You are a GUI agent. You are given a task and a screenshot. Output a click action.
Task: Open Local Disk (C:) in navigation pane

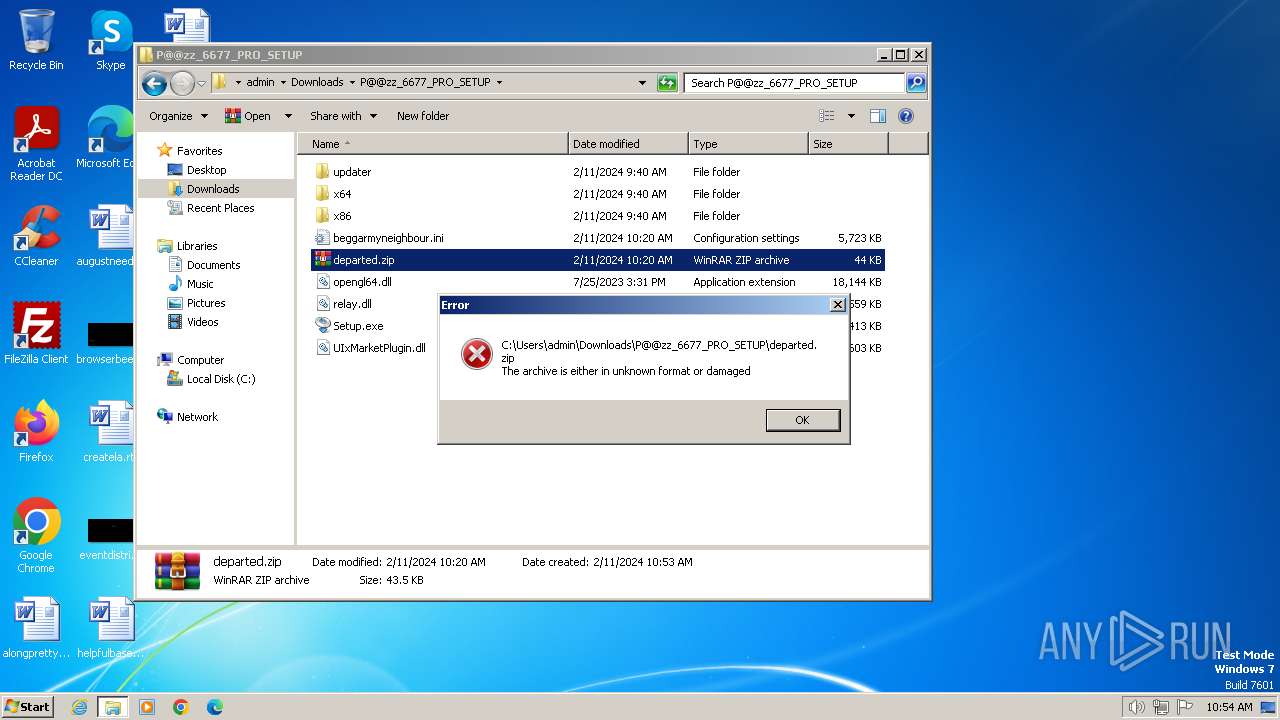coord(220,379)
